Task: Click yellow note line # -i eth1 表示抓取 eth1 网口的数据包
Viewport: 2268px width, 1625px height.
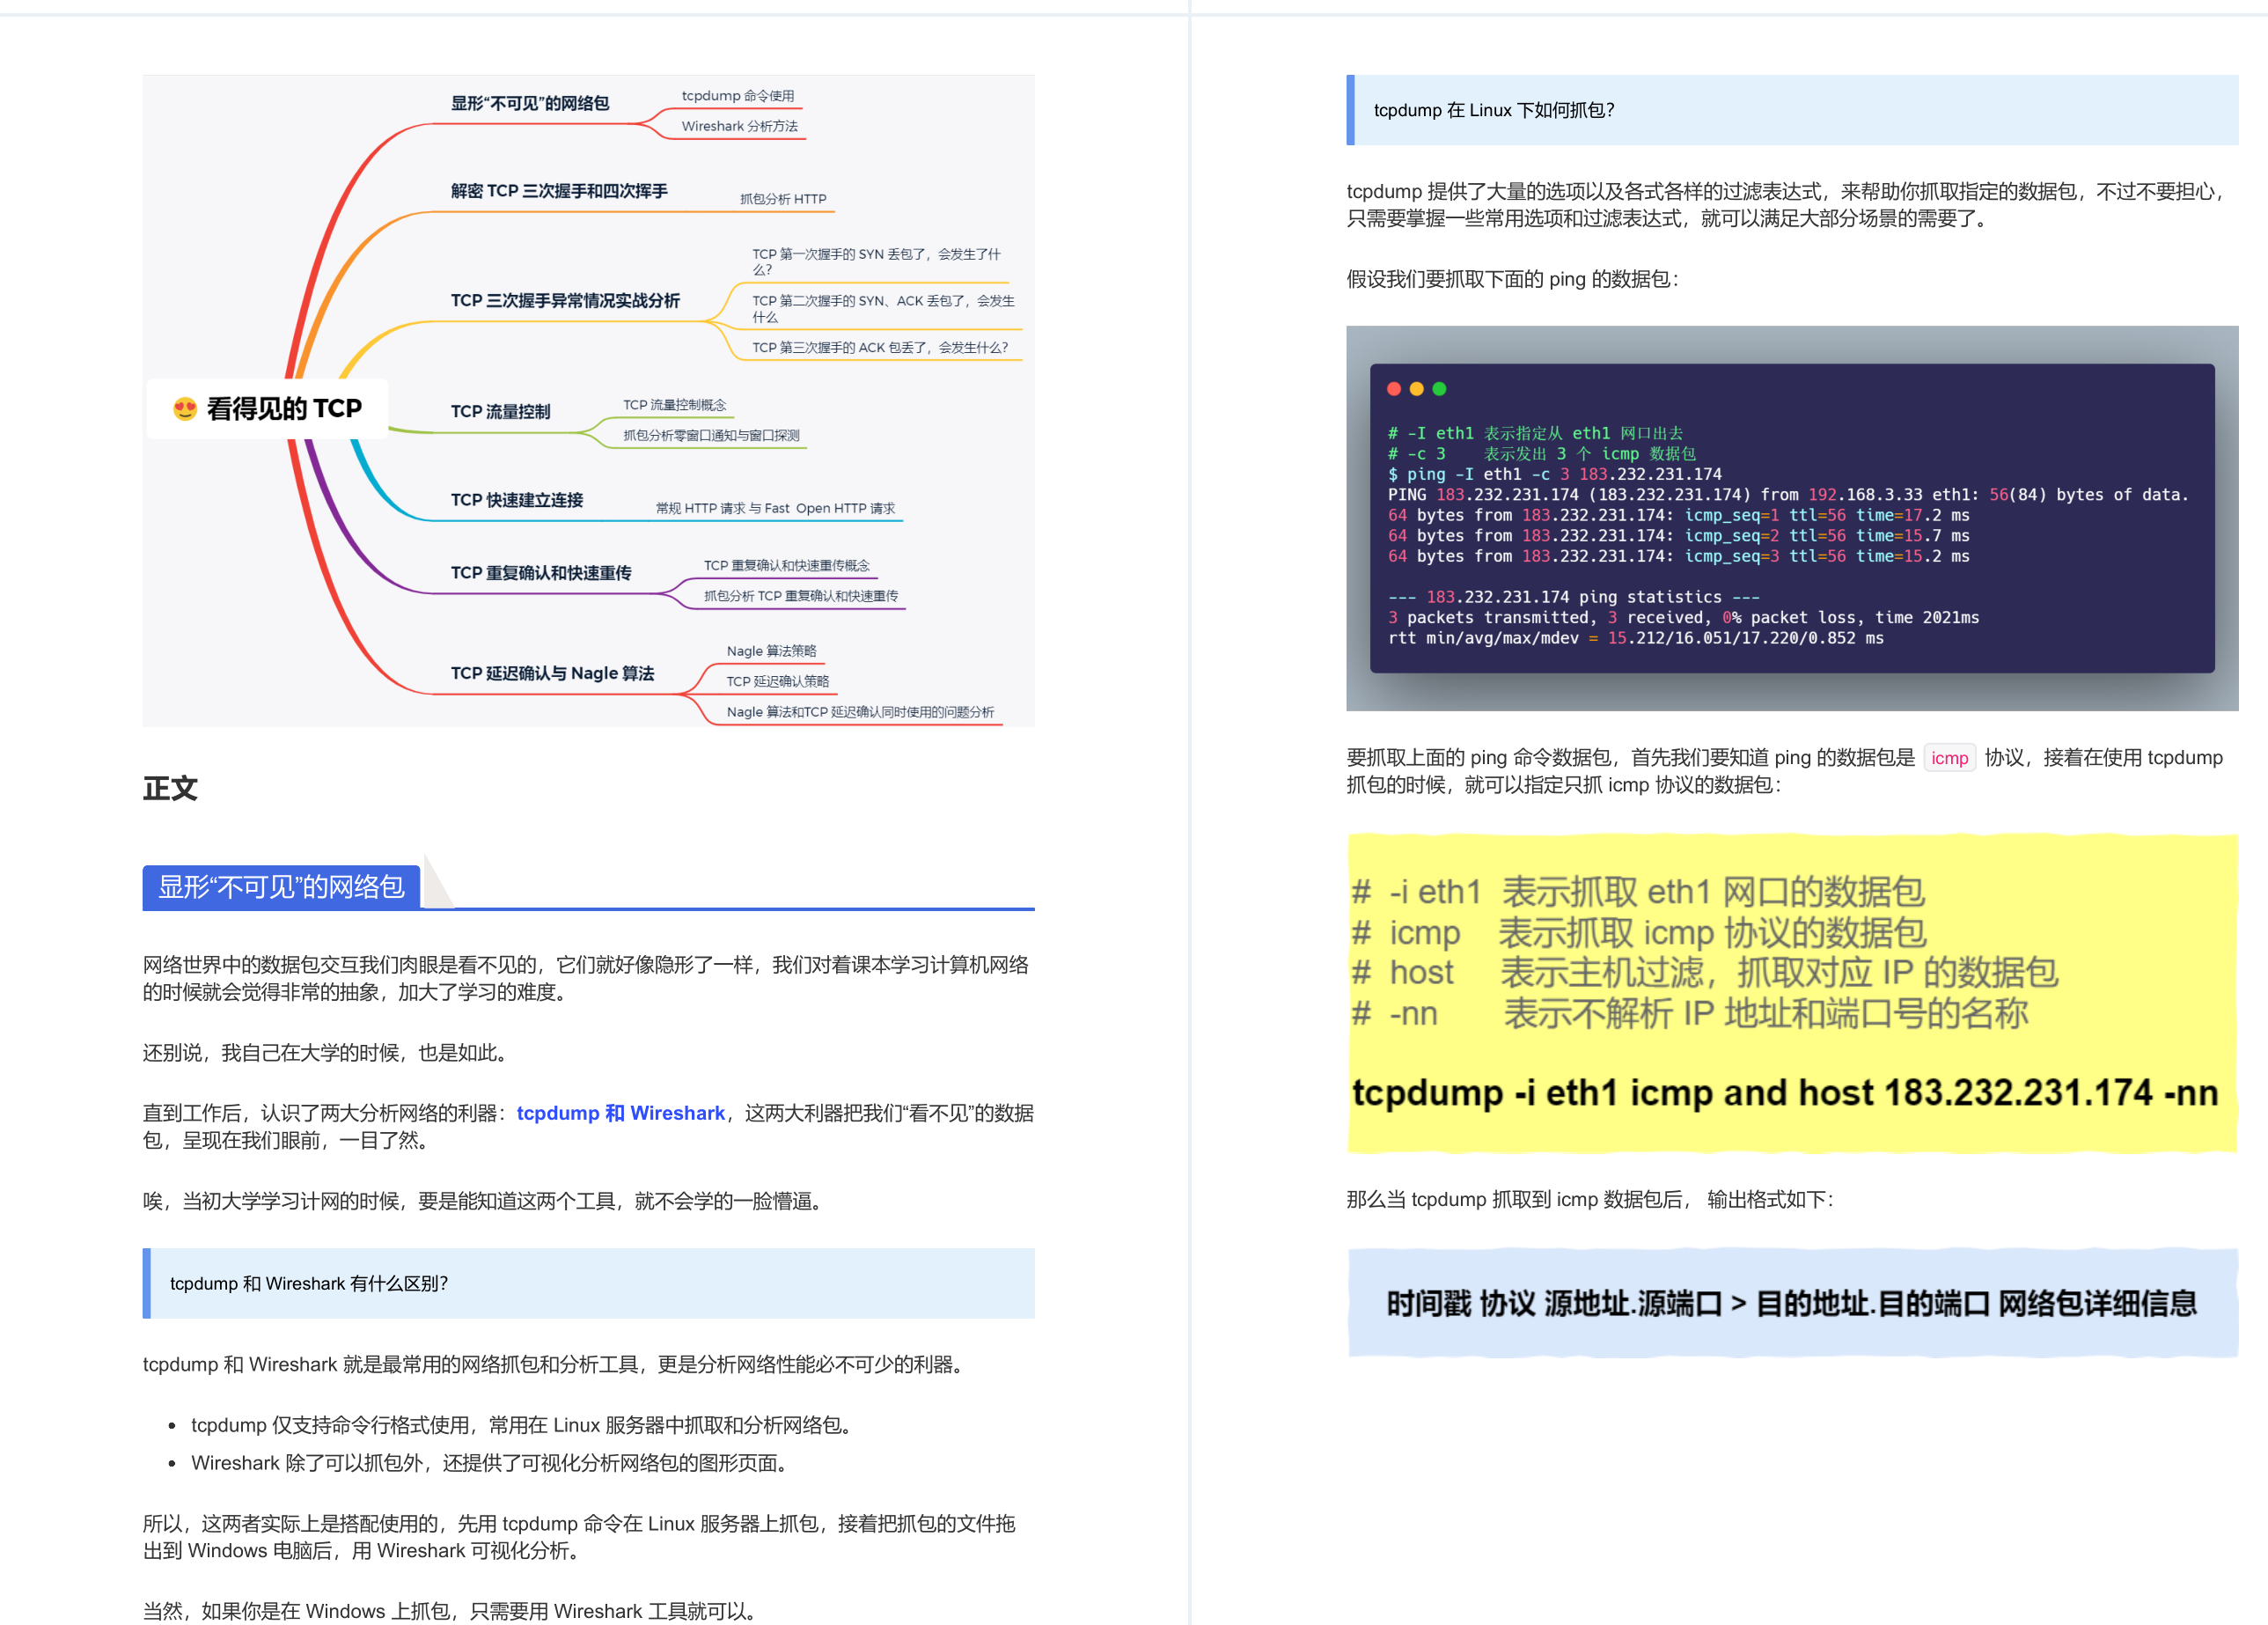Action: pyautogui.click(x=1638, y=891)
